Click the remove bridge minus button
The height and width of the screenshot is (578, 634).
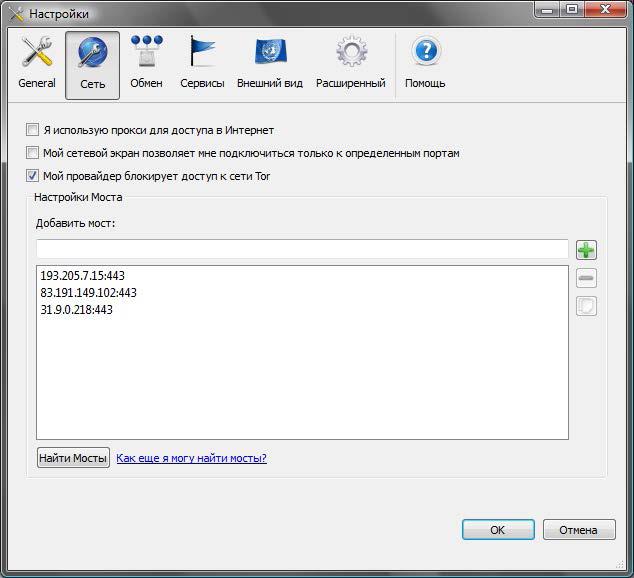click(587, 278)
